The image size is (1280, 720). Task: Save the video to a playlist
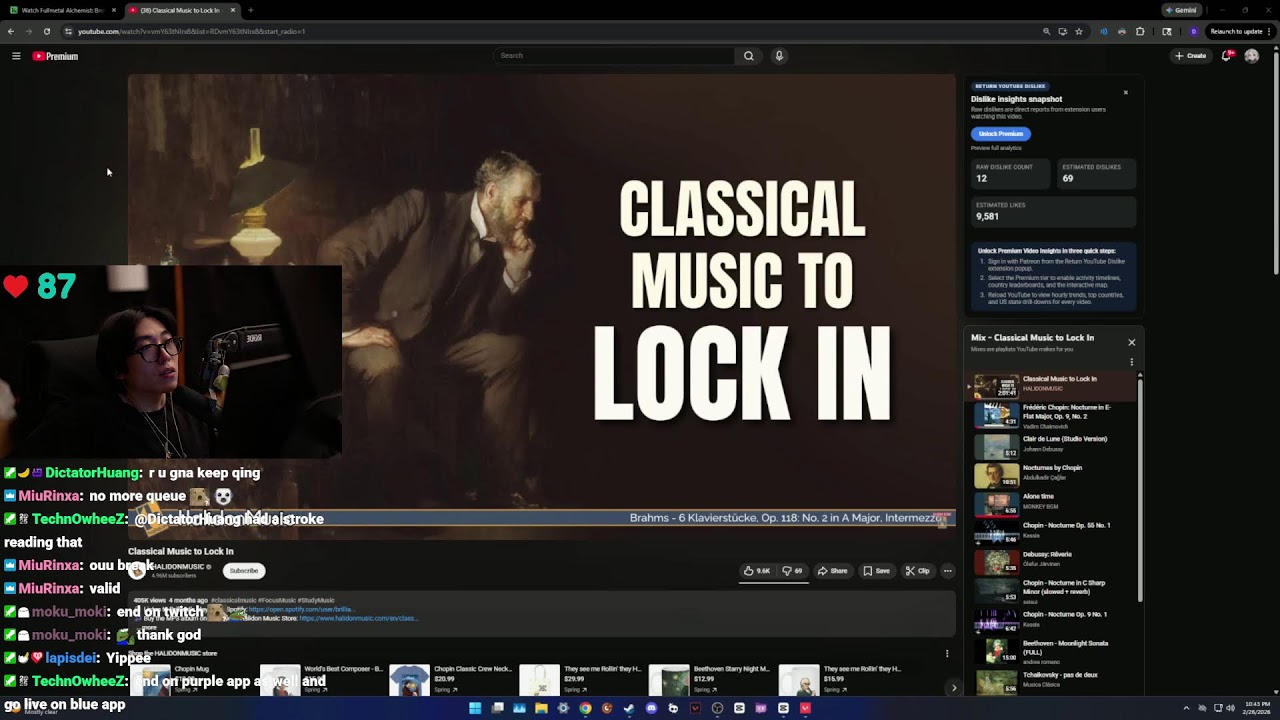(876, 571)
